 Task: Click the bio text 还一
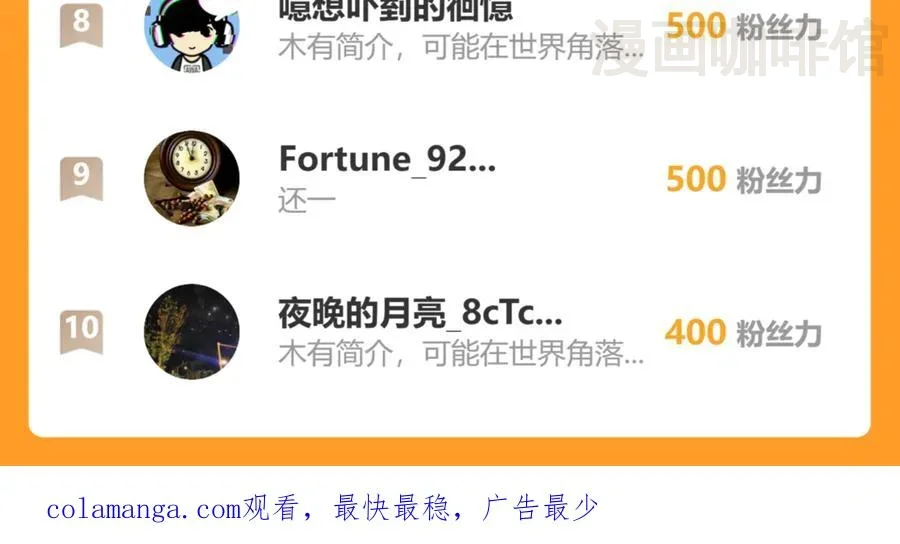(x=307, y=201)
